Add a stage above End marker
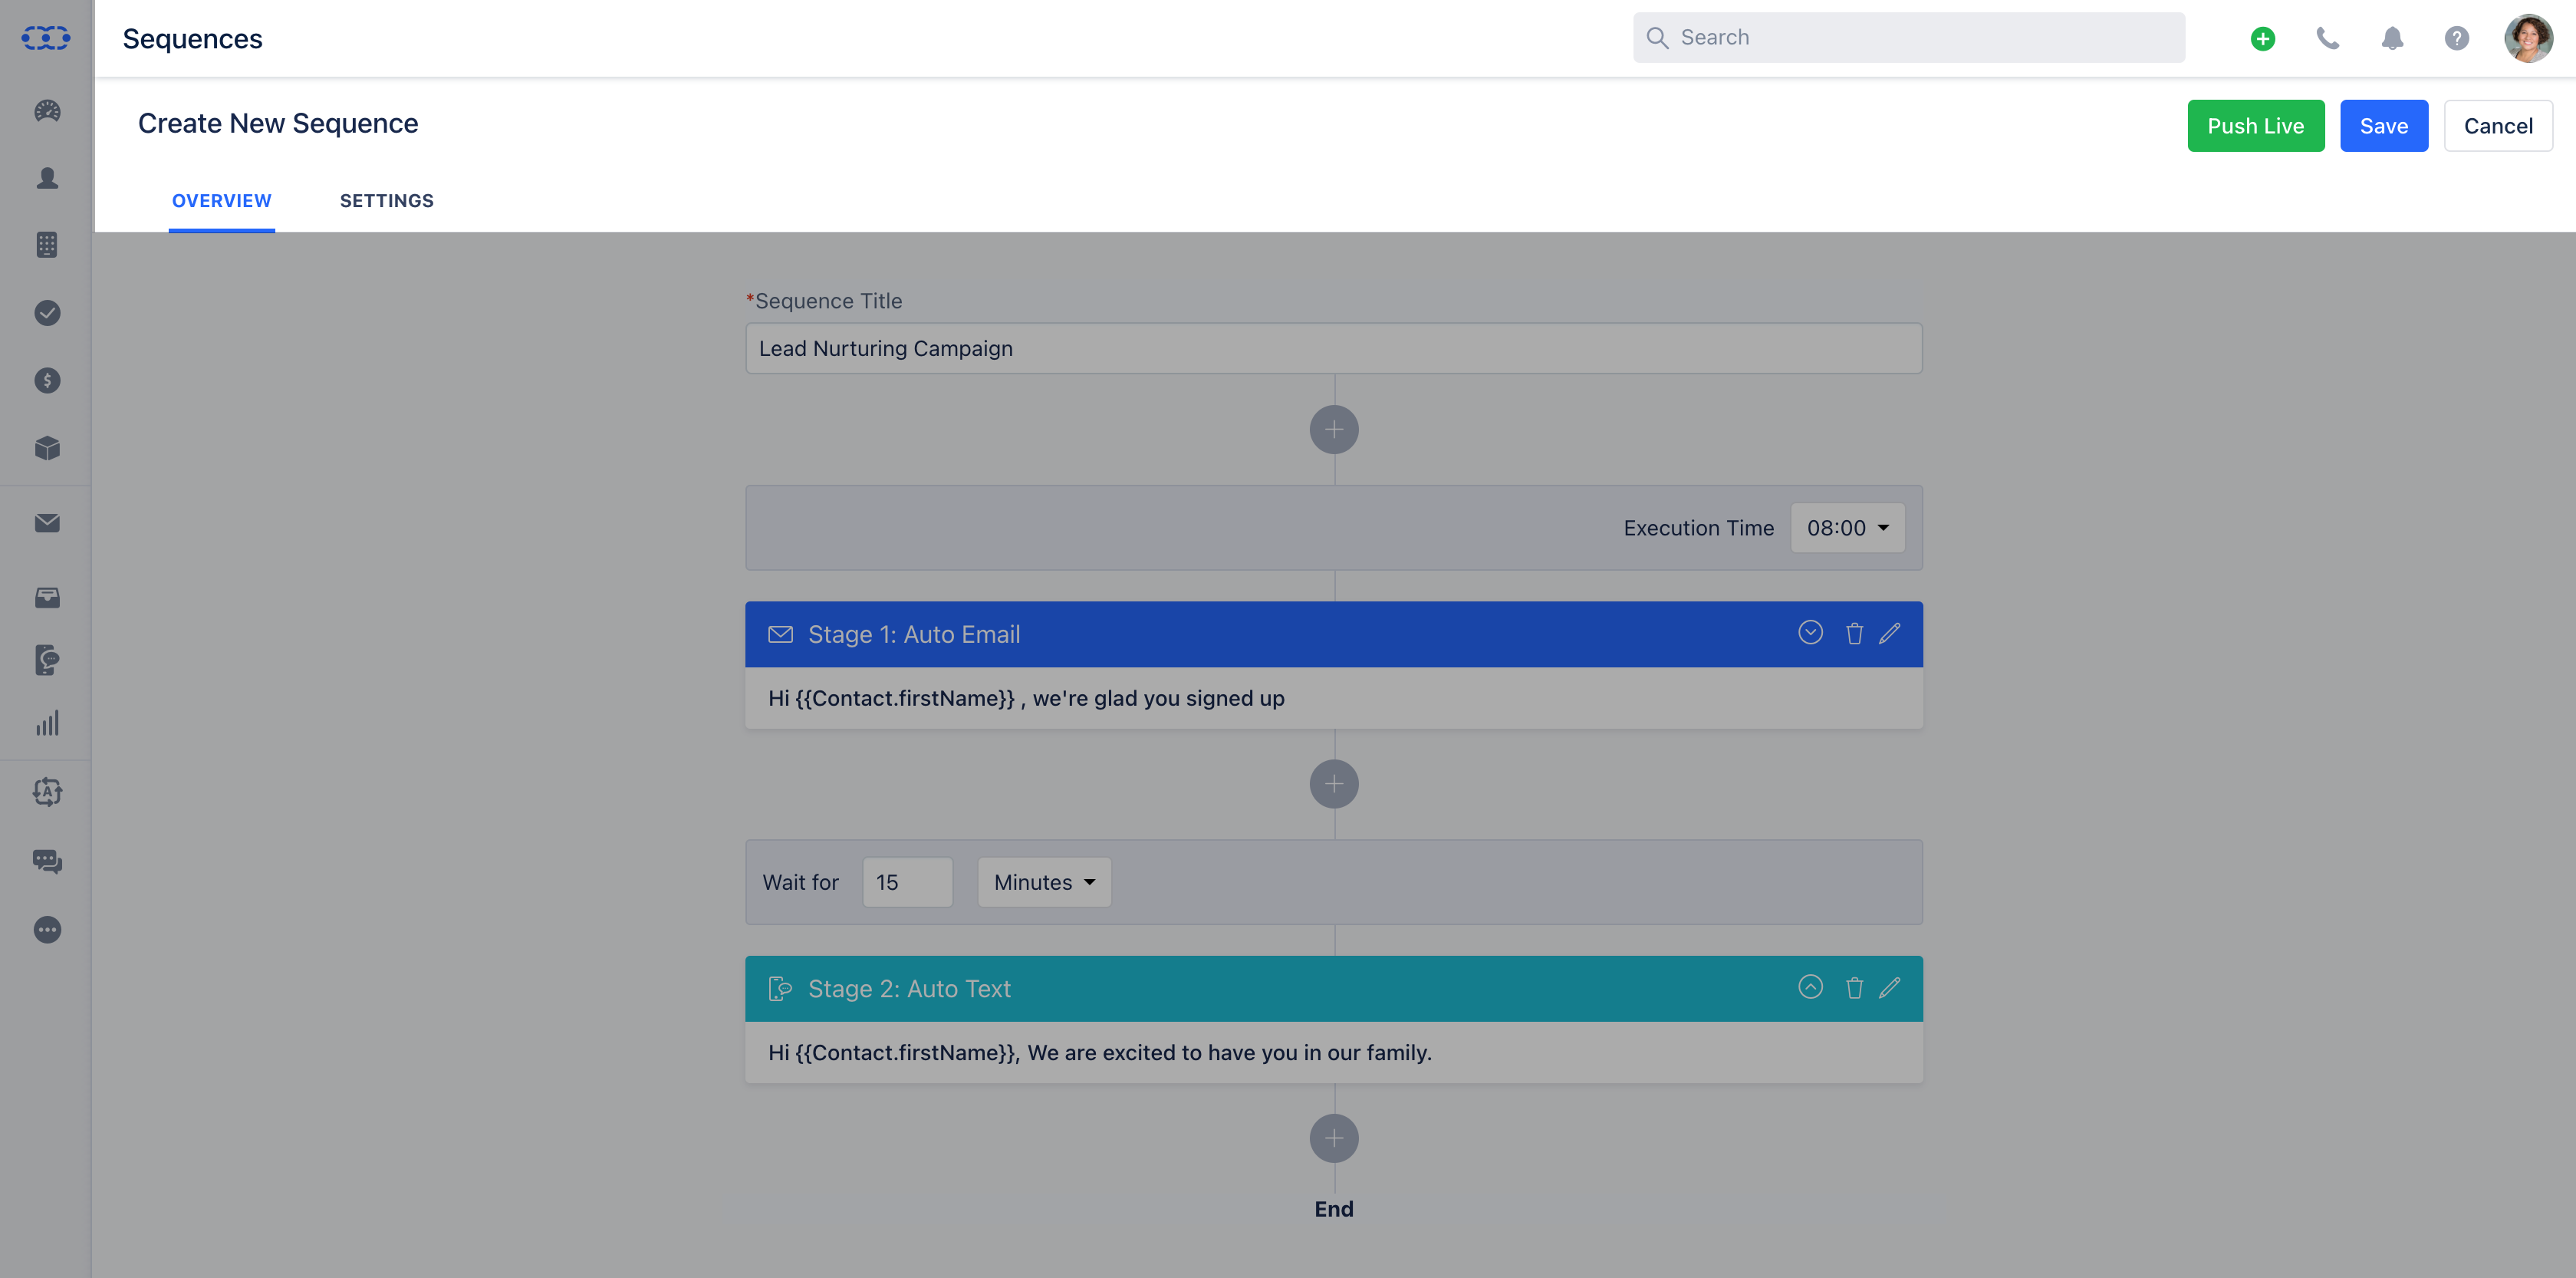2576x1278 pixels. pos(1334,1138)
